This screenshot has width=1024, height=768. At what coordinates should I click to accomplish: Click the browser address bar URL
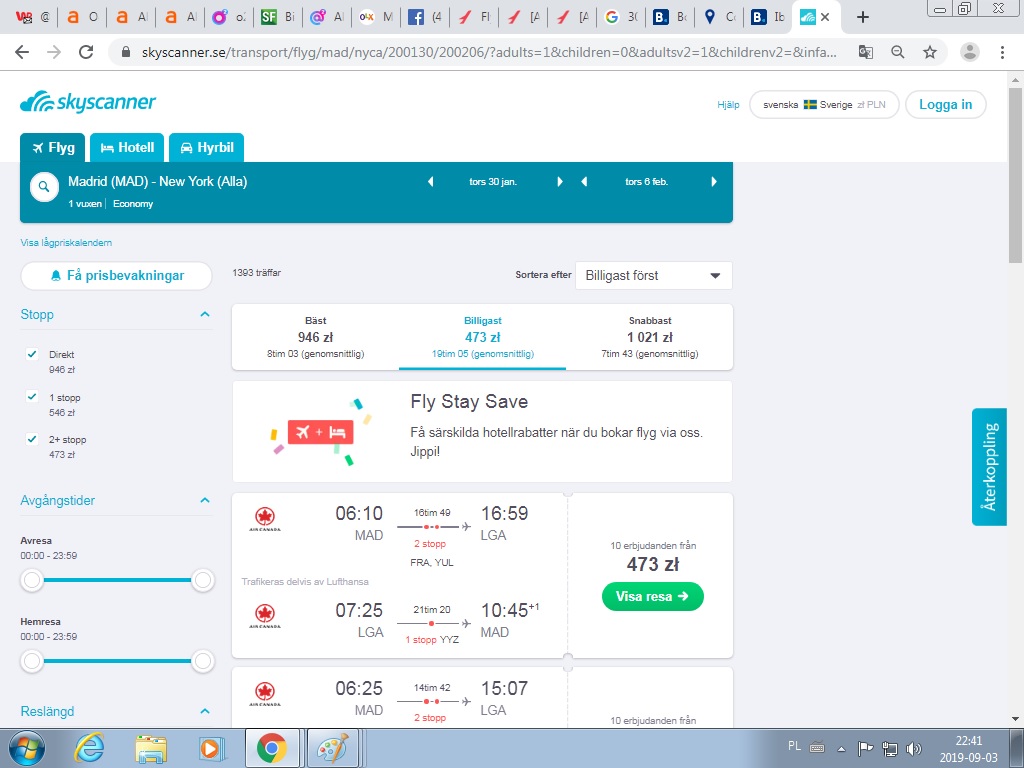tap(489, 52)
